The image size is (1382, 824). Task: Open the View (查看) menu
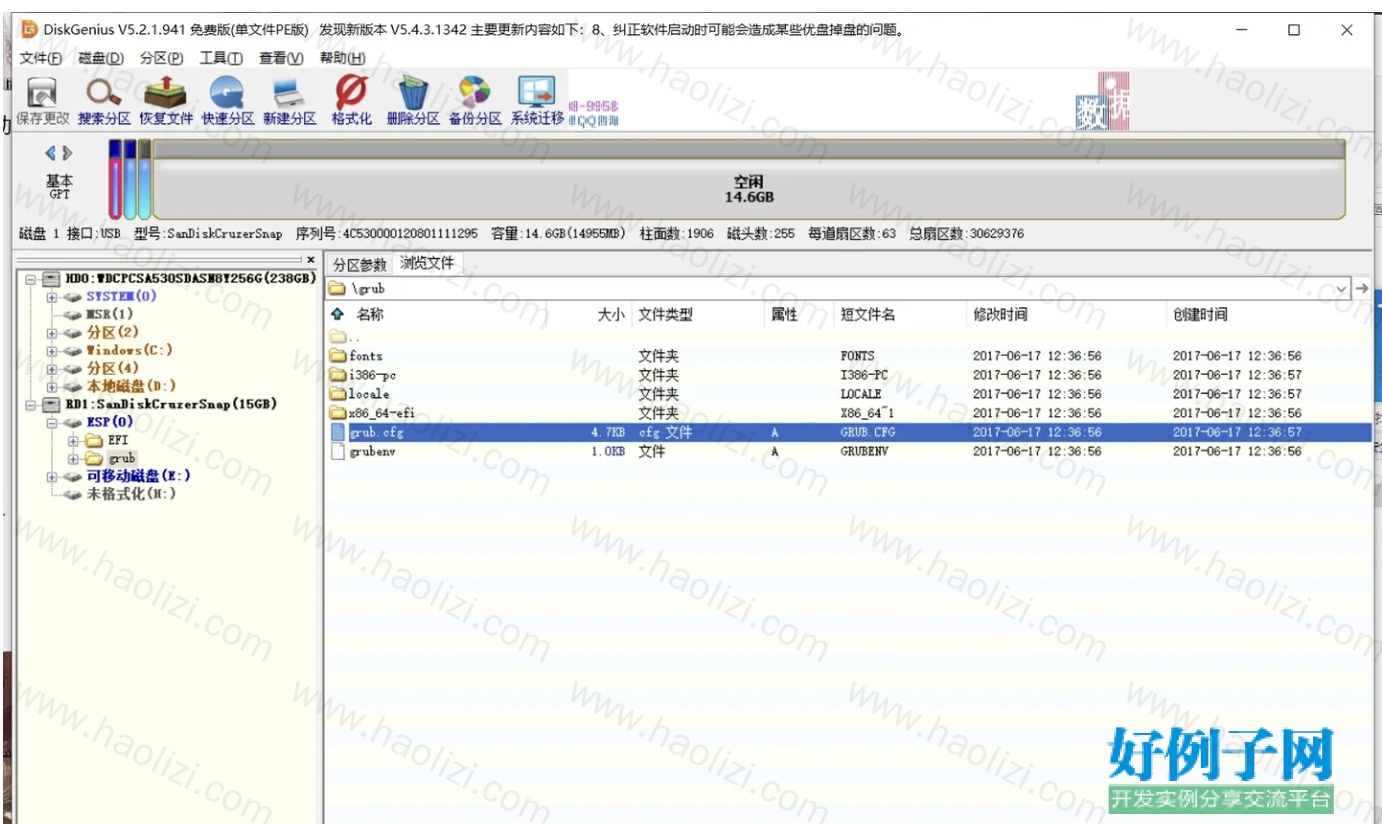point(281,58)
